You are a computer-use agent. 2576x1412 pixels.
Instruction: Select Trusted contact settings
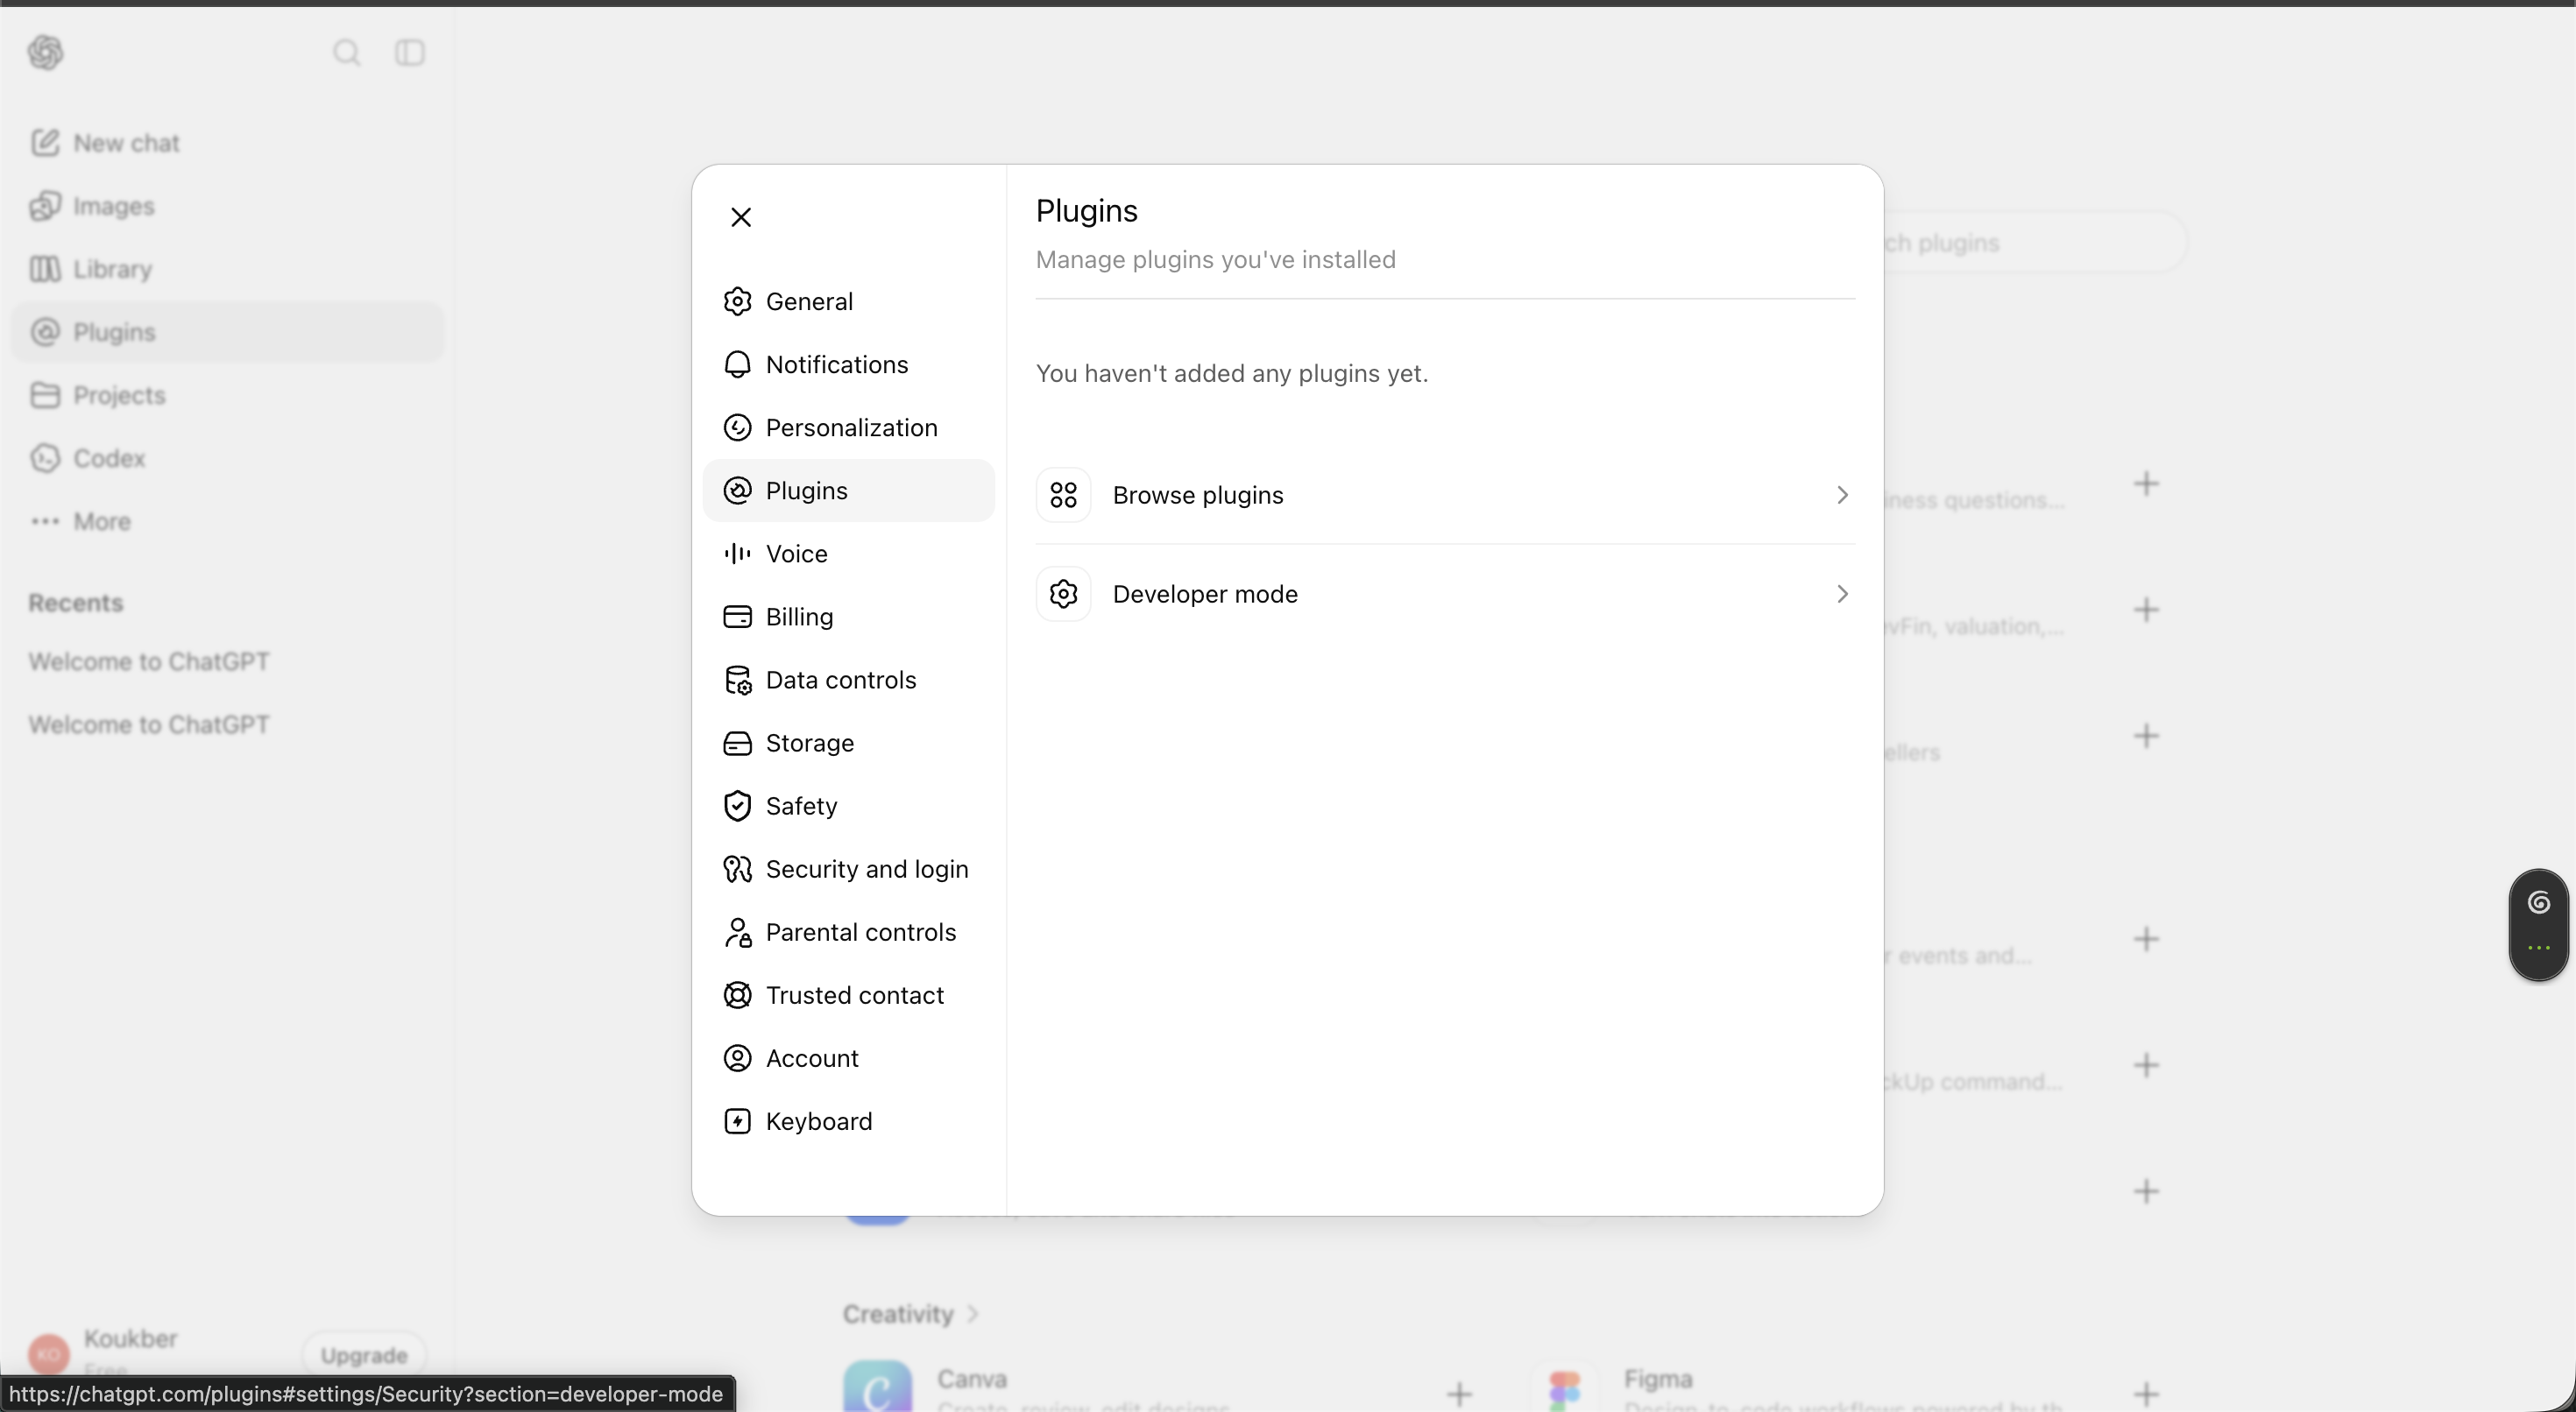point(848,994)
